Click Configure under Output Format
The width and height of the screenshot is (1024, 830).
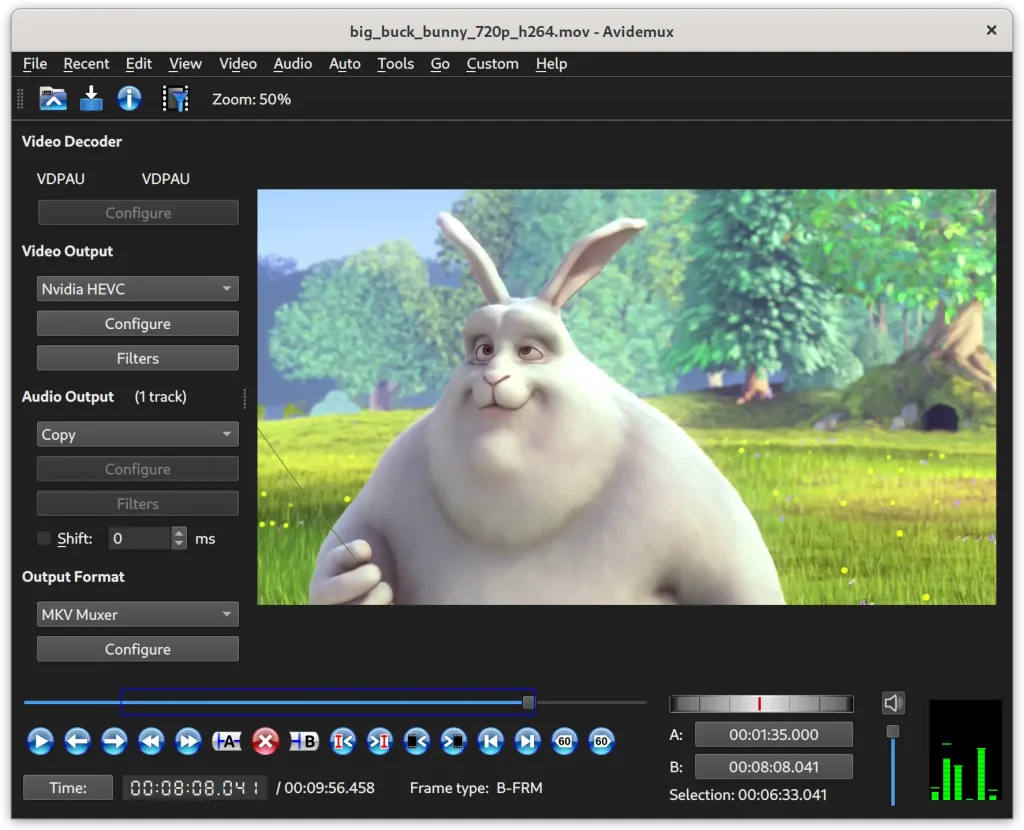(138, 649)
